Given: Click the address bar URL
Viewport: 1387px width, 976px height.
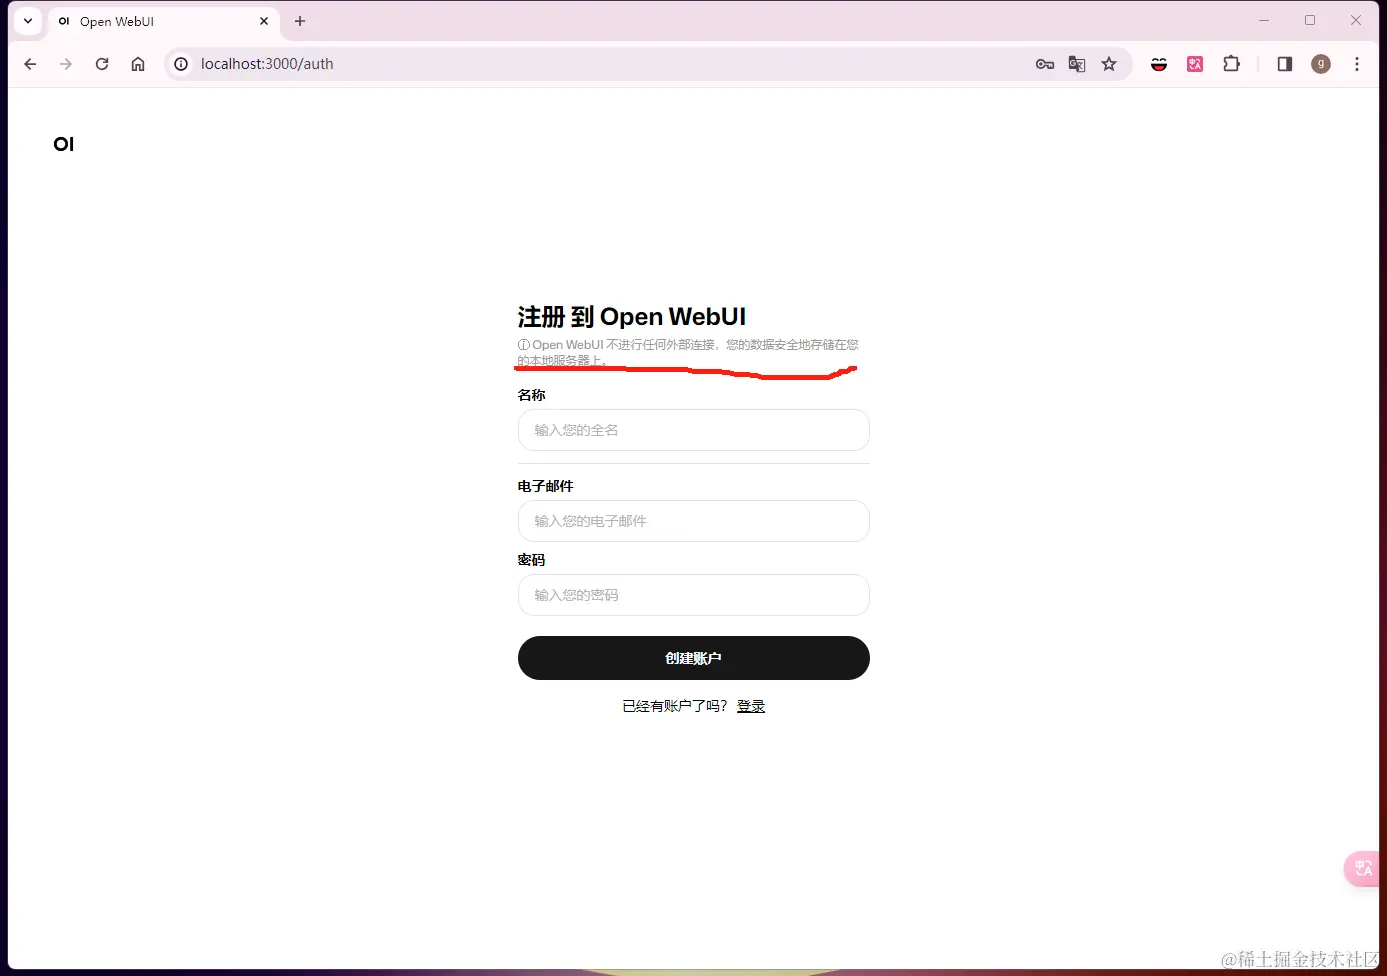Looking at the screenshot, I should coord(267,64).
